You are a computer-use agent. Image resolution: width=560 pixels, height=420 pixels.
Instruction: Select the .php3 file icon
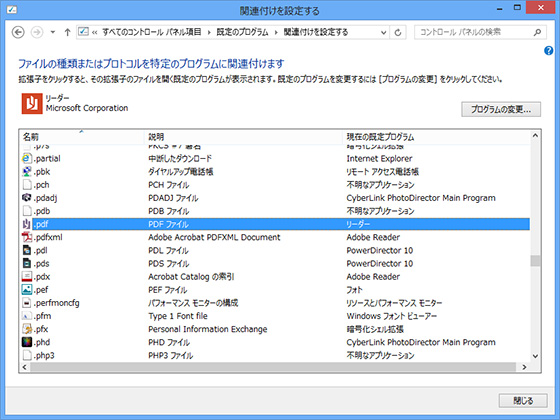(27, 355)
